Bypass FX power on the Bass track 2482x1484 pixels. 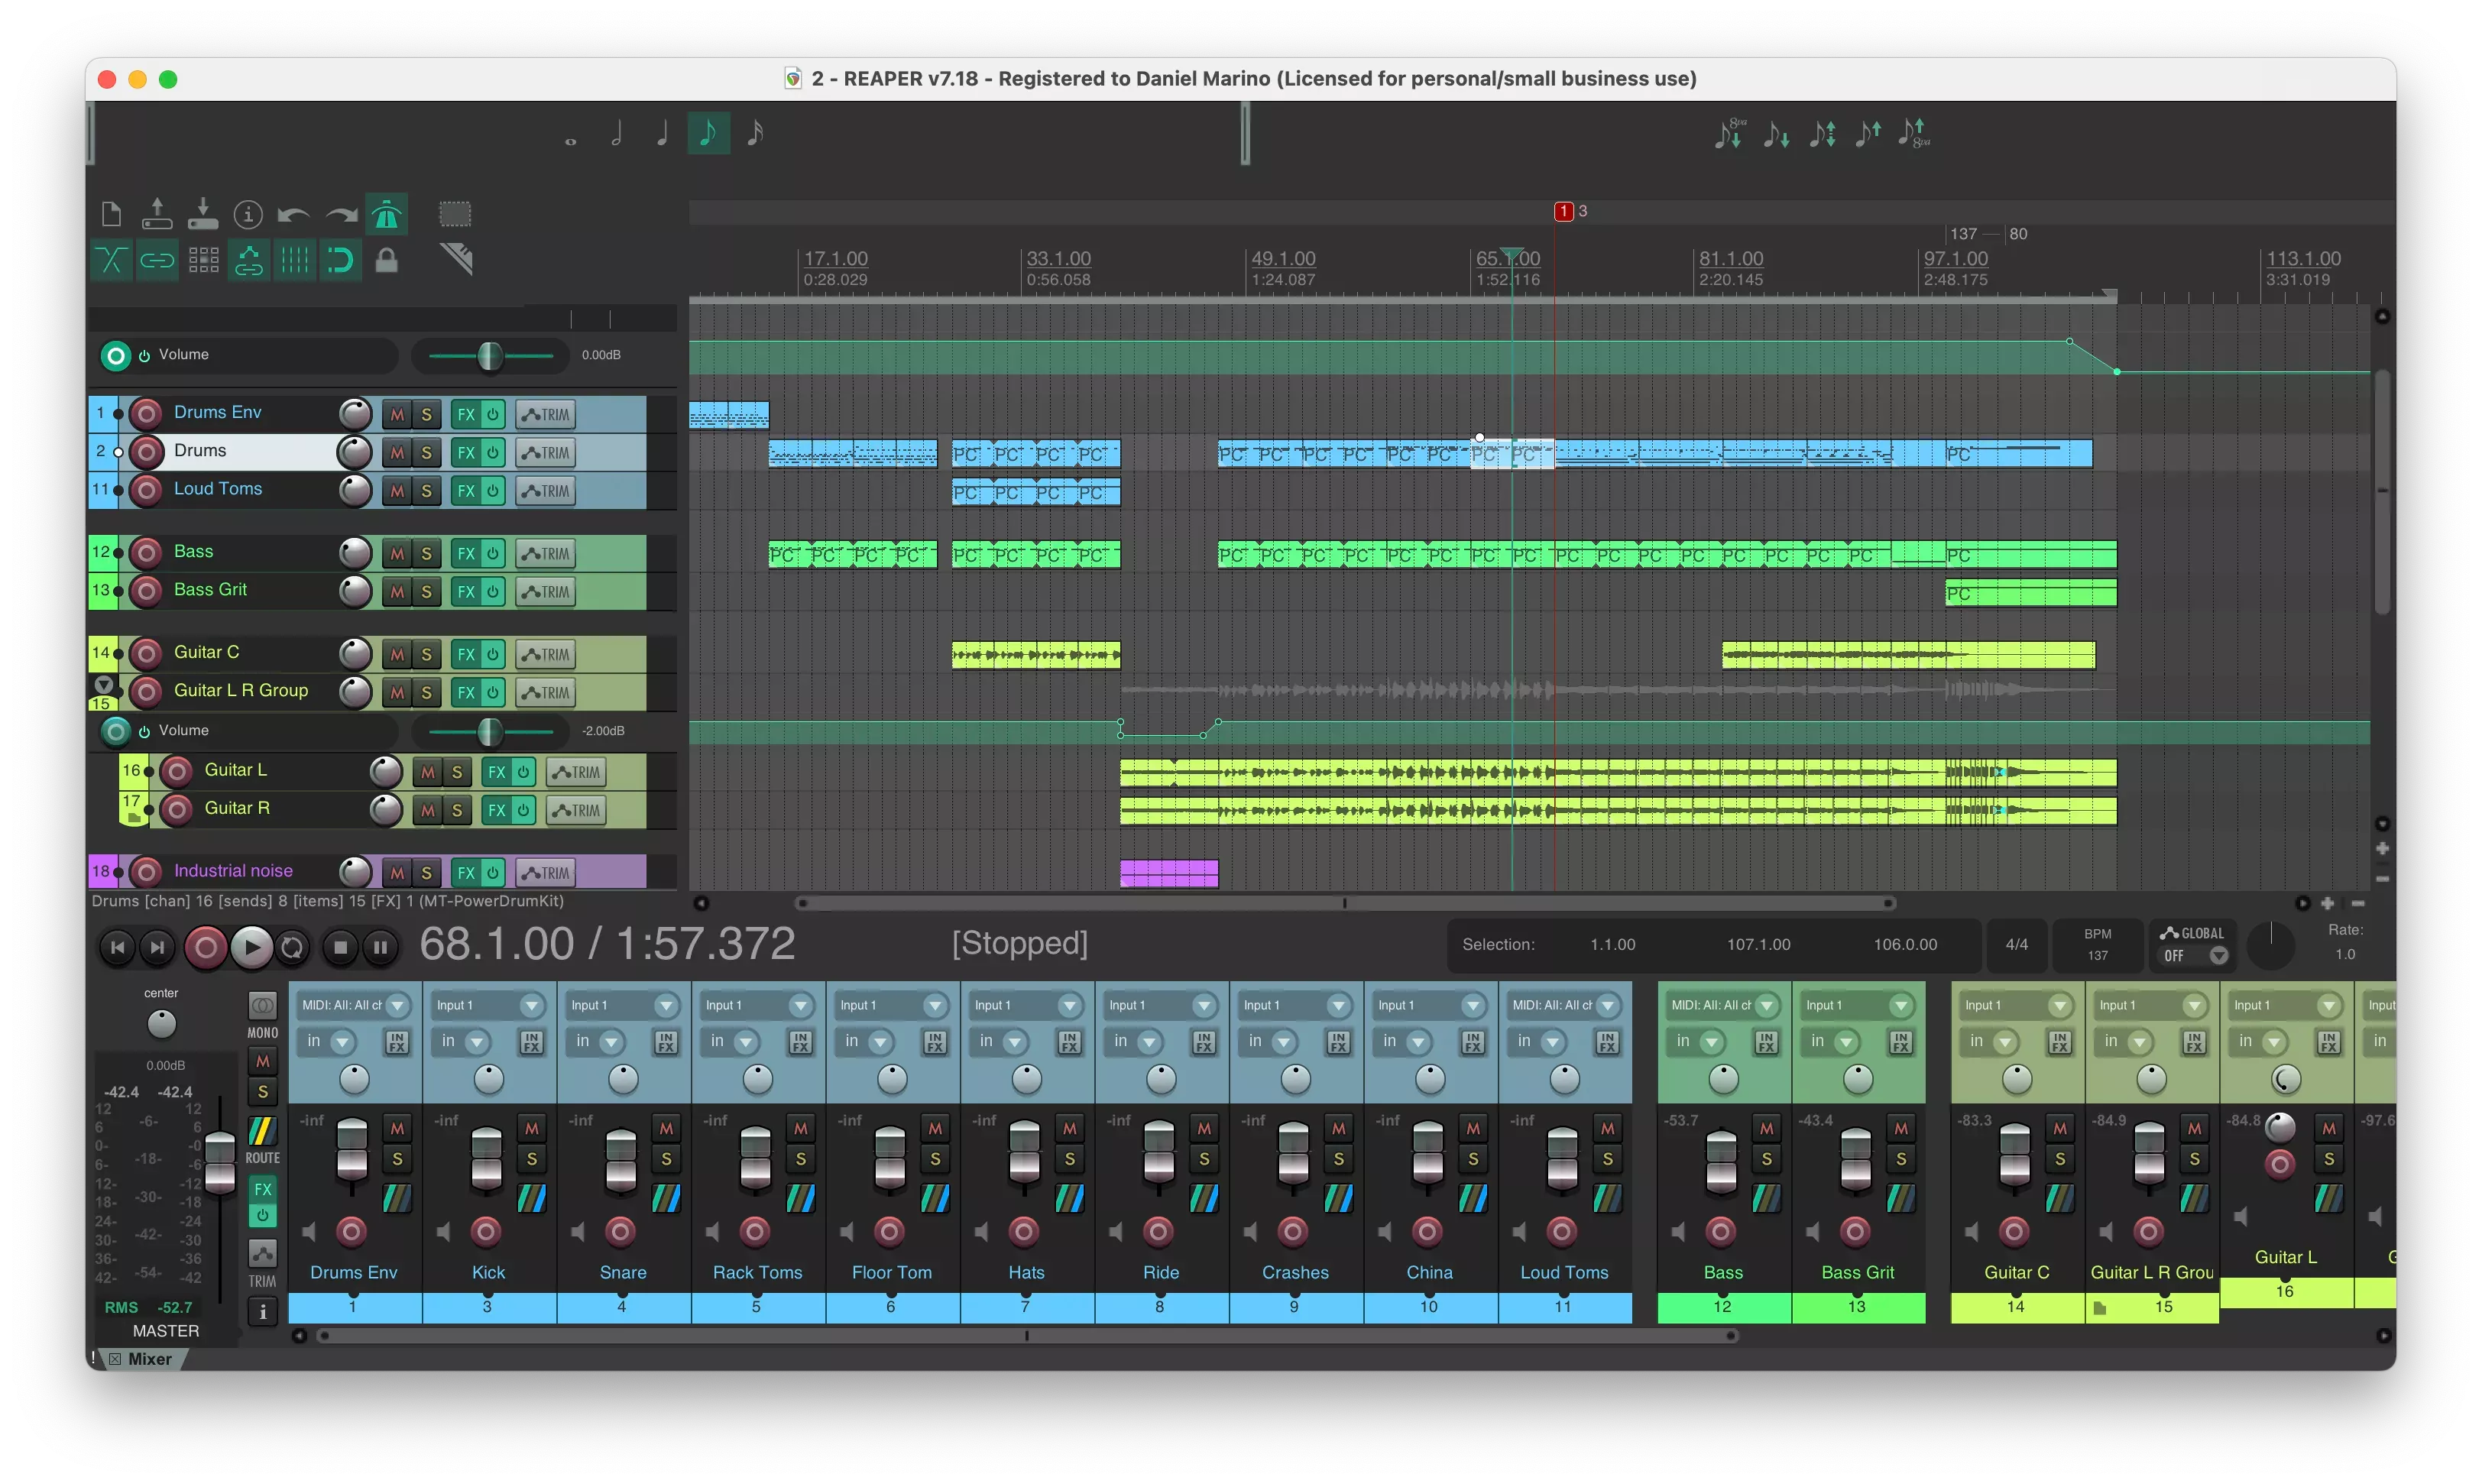pyautogui.click(x=493, y=553)
